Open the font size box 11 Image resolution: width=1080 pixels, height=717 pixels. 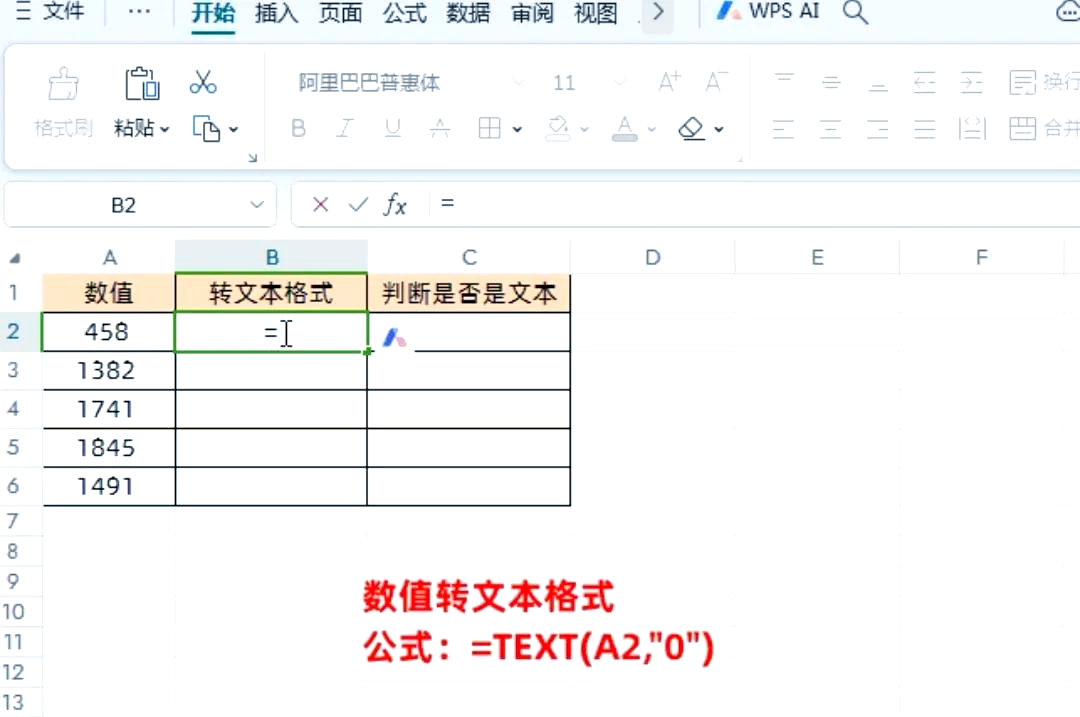click(587, 83)
